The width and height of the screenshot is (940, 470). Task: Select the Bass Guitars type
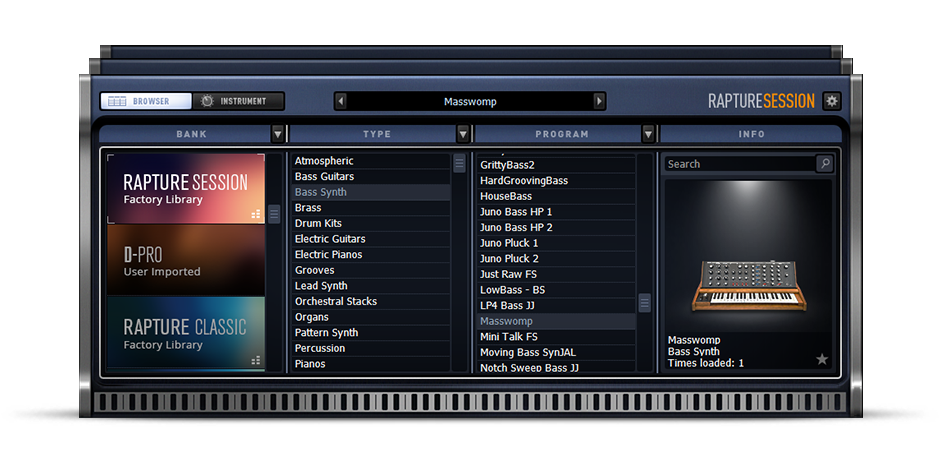pos(370,176)
